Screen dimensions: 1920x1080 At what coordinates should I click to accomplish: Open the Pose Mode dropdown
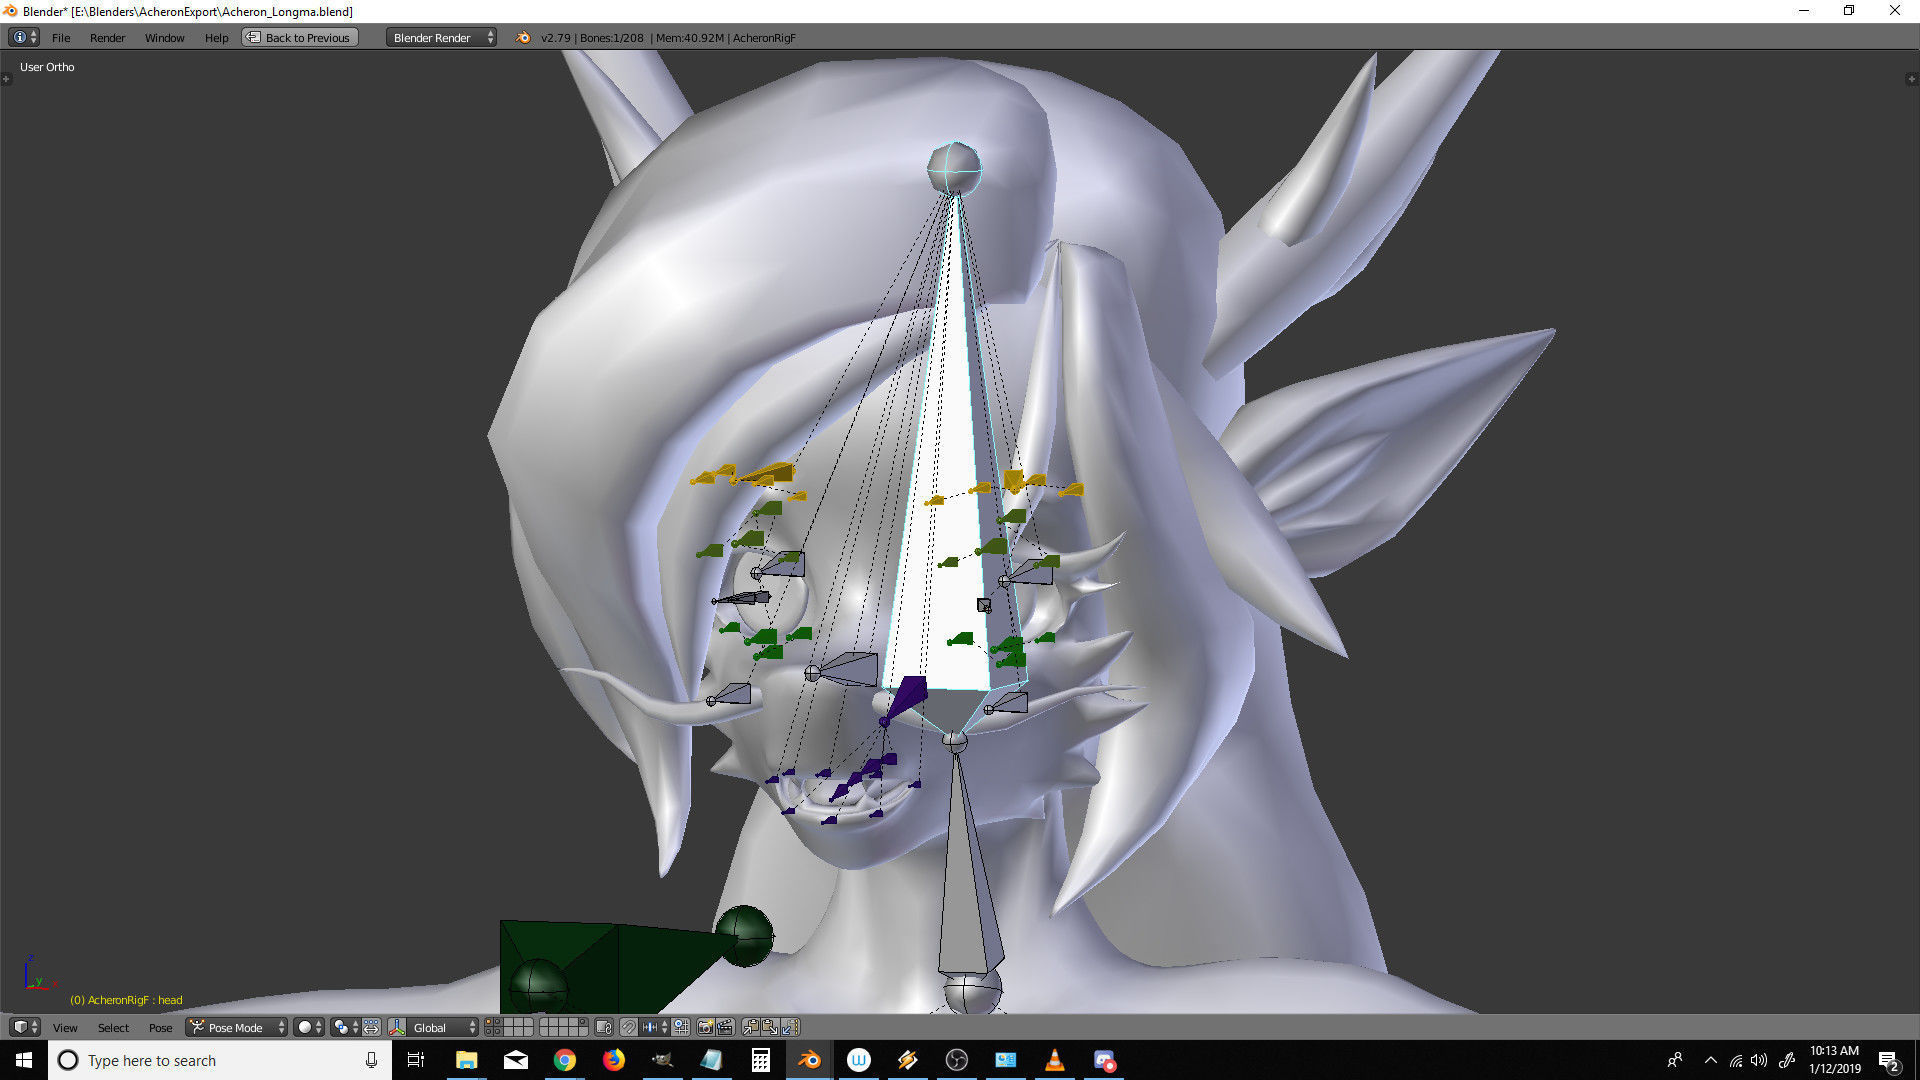point(237,1027)
